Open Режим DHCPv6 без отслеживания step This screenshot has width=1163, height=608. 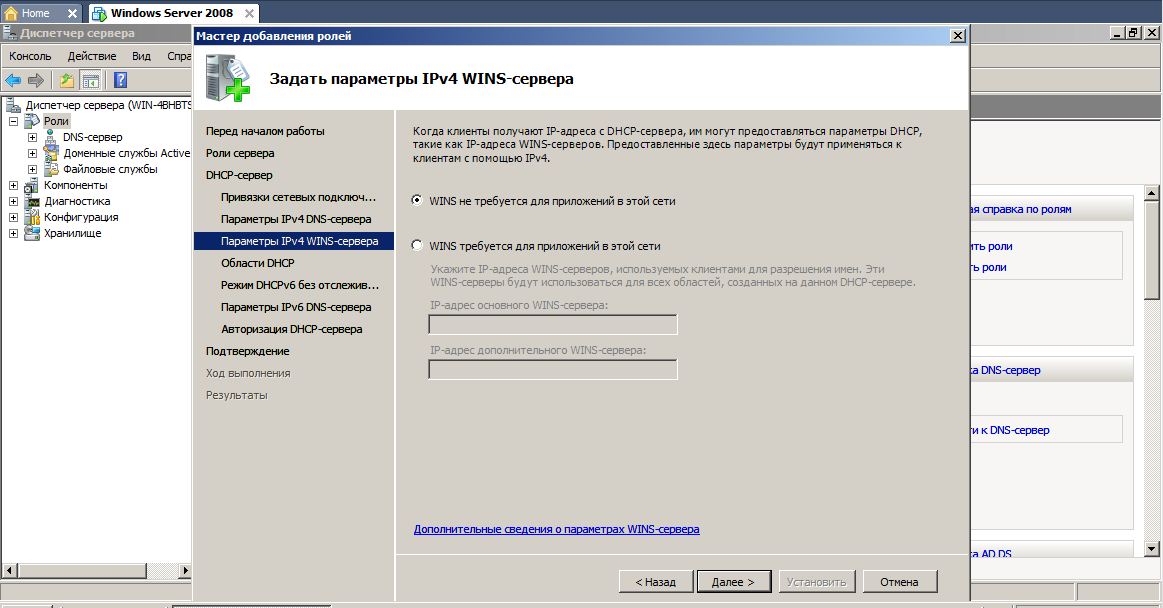pos(300,285)
